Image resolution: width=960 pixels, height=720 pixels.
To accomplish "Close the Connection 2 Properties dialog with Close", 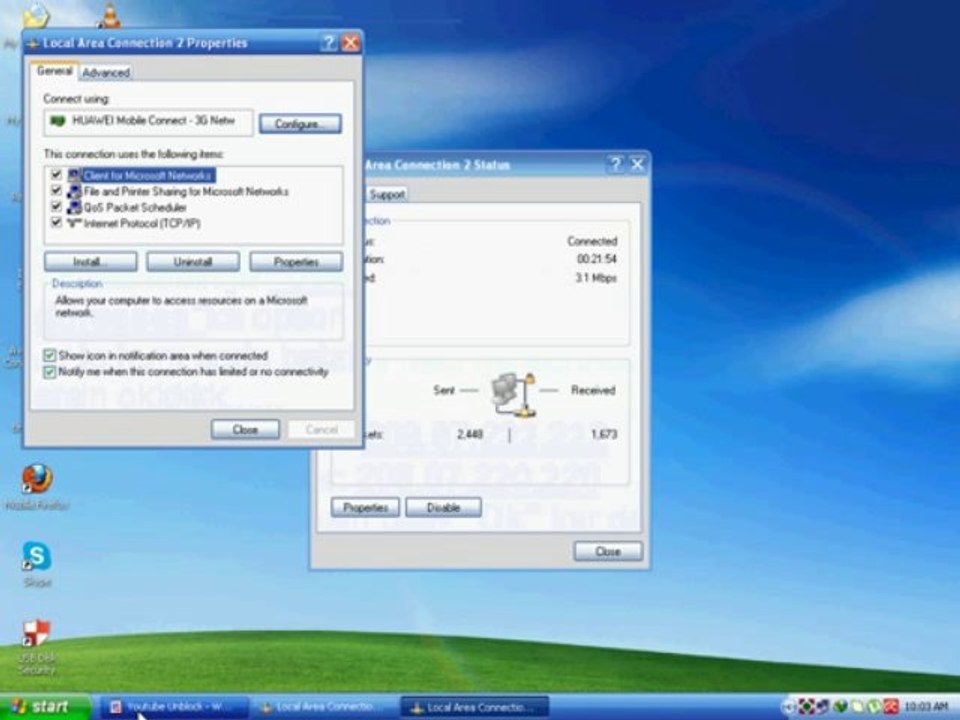I will (245, 430).
